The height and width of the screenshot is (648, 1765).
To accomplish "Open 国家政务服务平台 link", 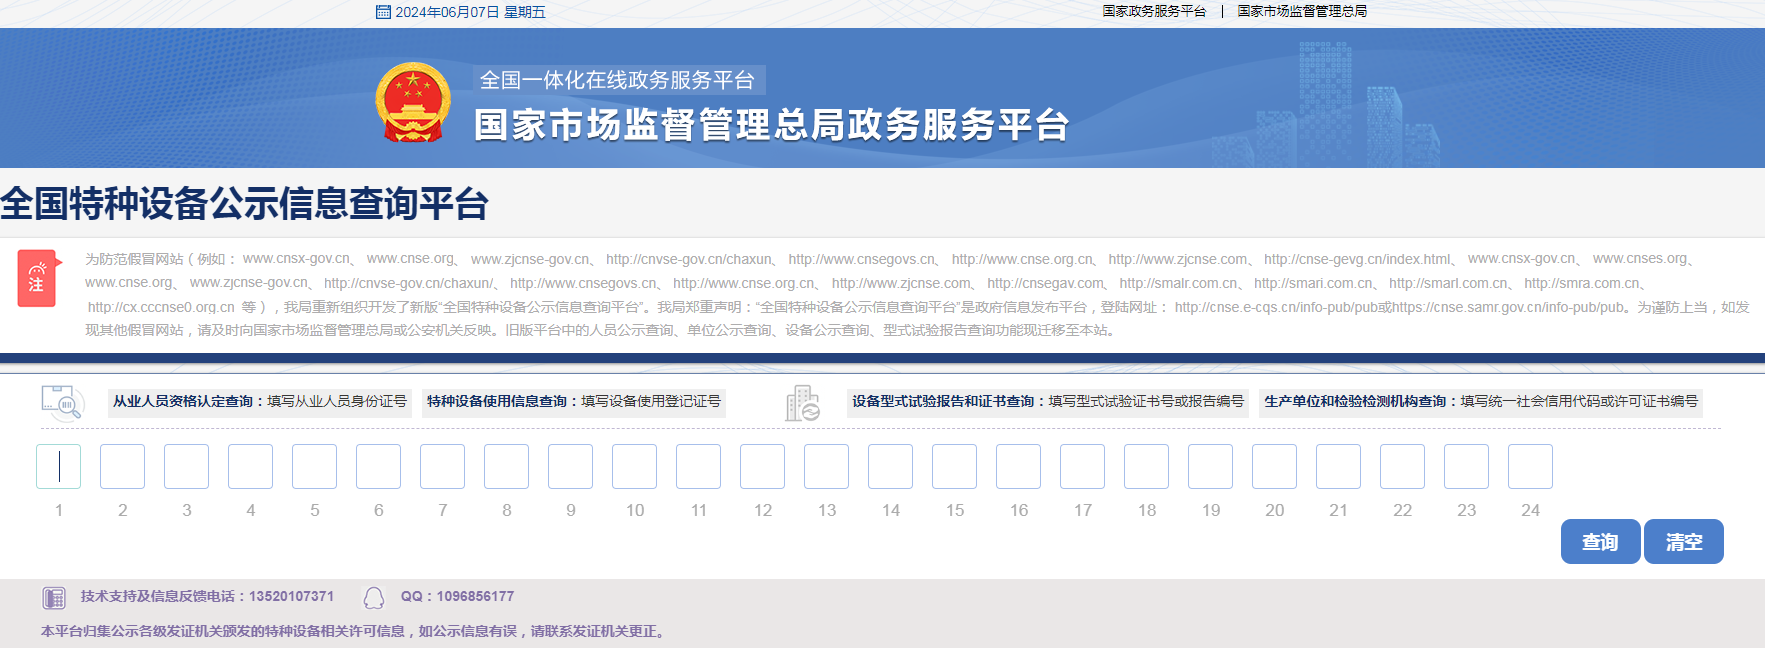I will 1154,11.
